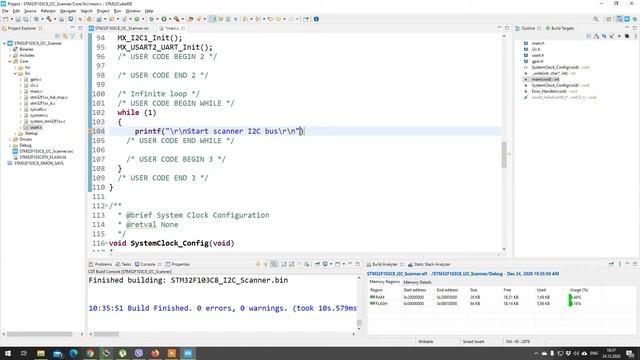
Task: Click the green Run toolbar icon
Action: (164, 19)
